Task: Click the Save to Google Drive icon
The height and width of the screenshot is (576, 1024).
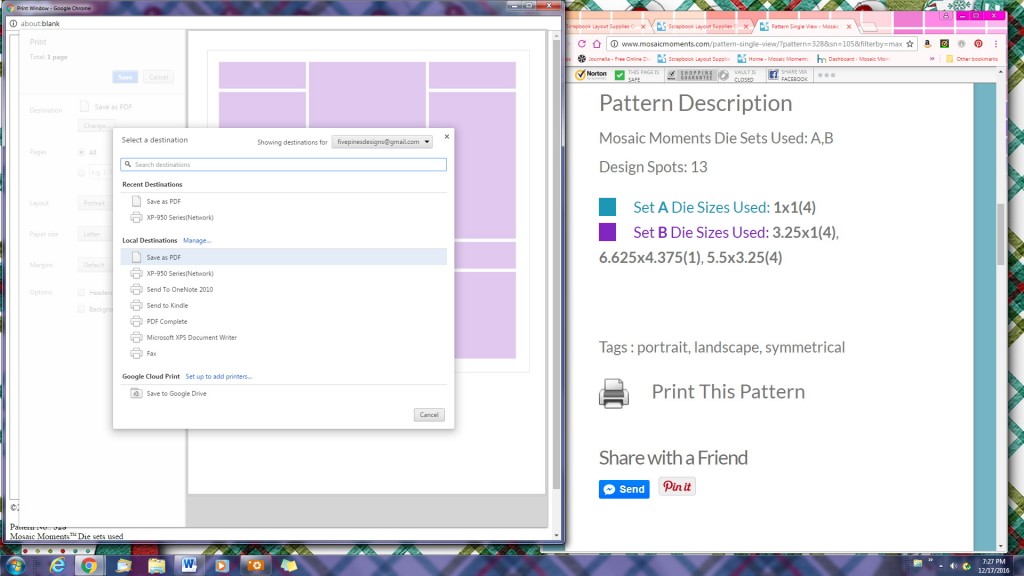Action: click(x=136, y=394)
